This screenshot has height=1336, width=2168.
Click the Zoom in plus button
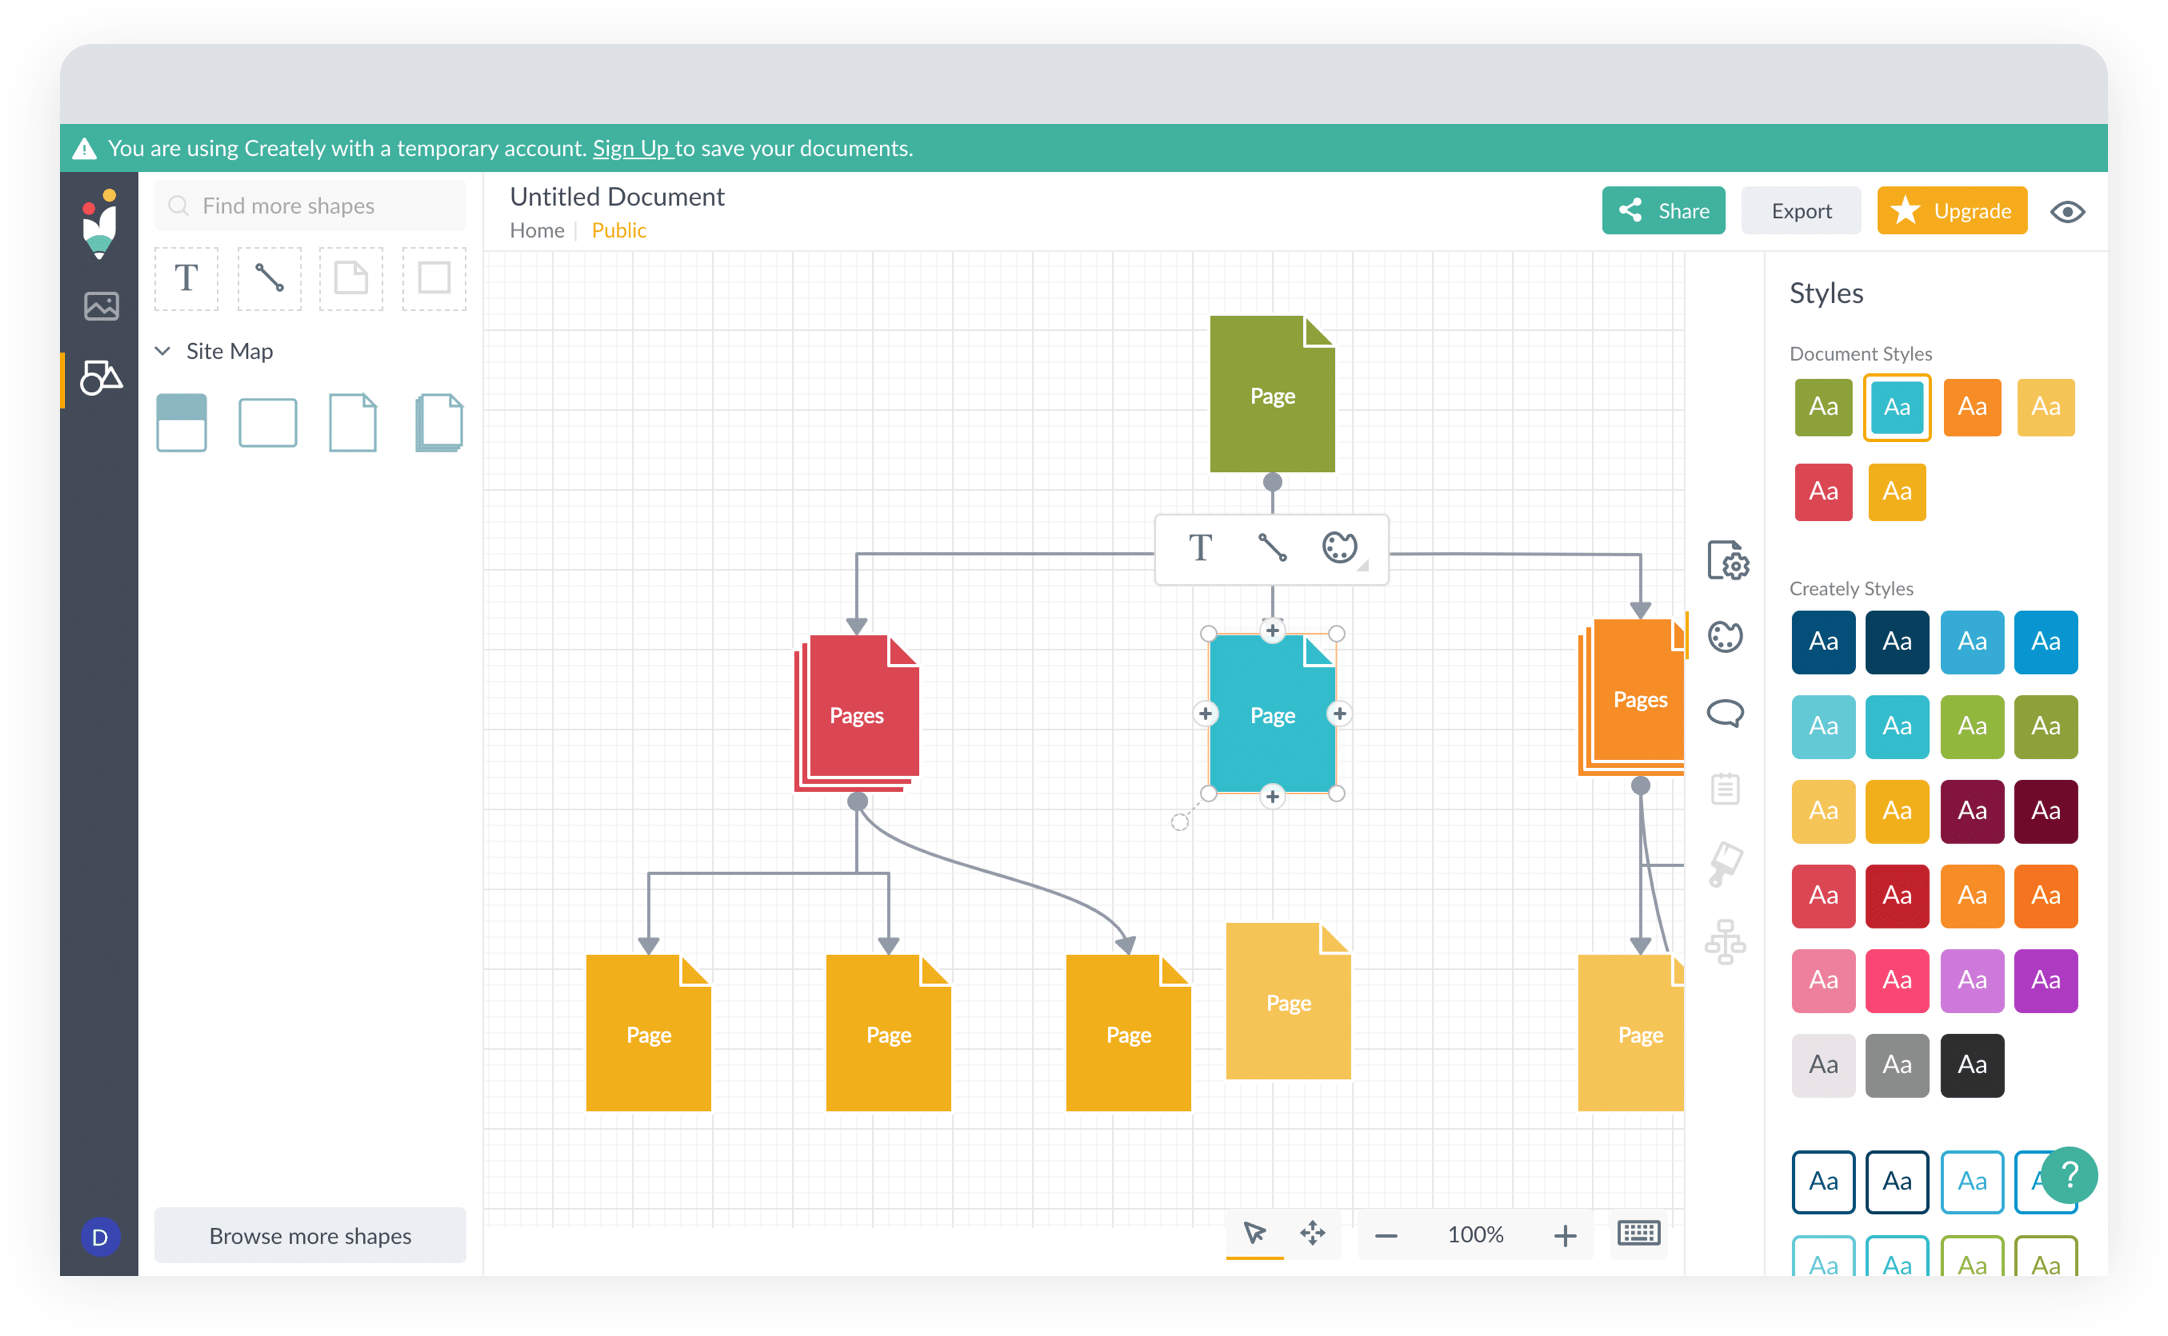click(x=1563, y=1234)
